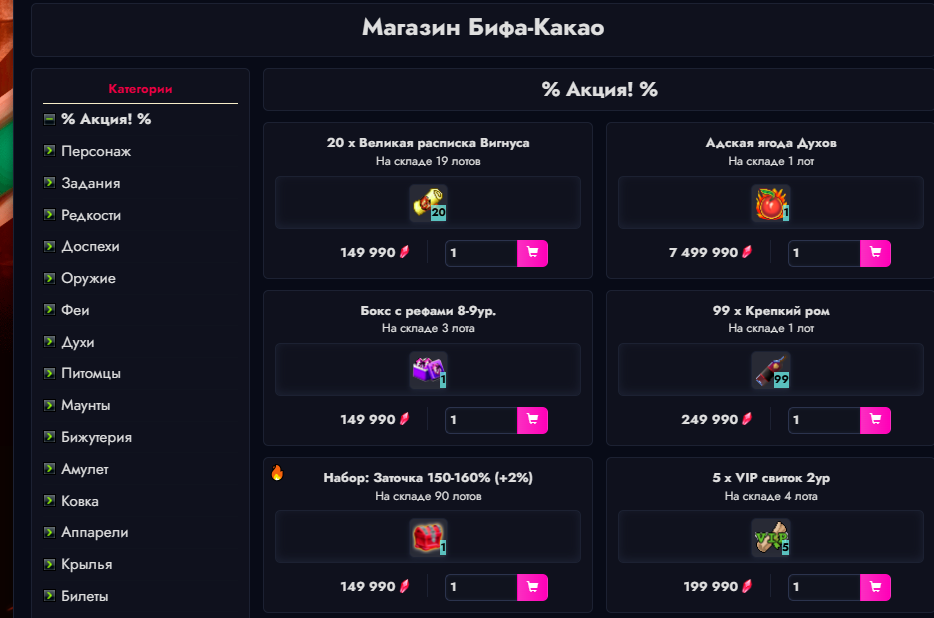
Task: Click the red Заточка chest icon
Action: tap(428, 537)
